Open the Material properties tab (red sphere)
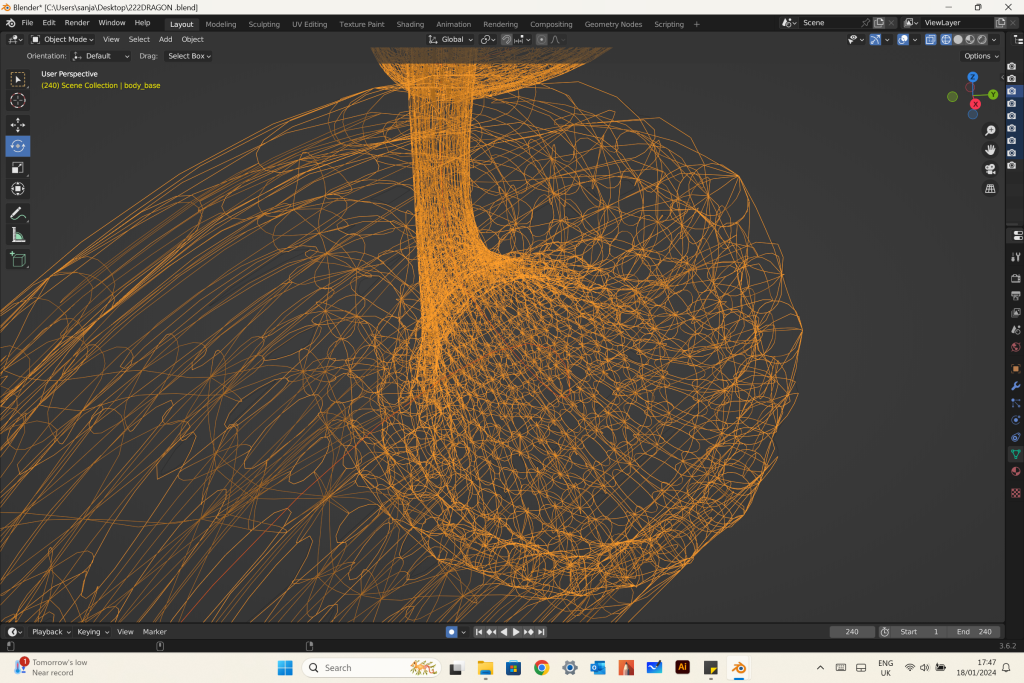The height and width of the screenshot is (683, 1024). 1016,471
